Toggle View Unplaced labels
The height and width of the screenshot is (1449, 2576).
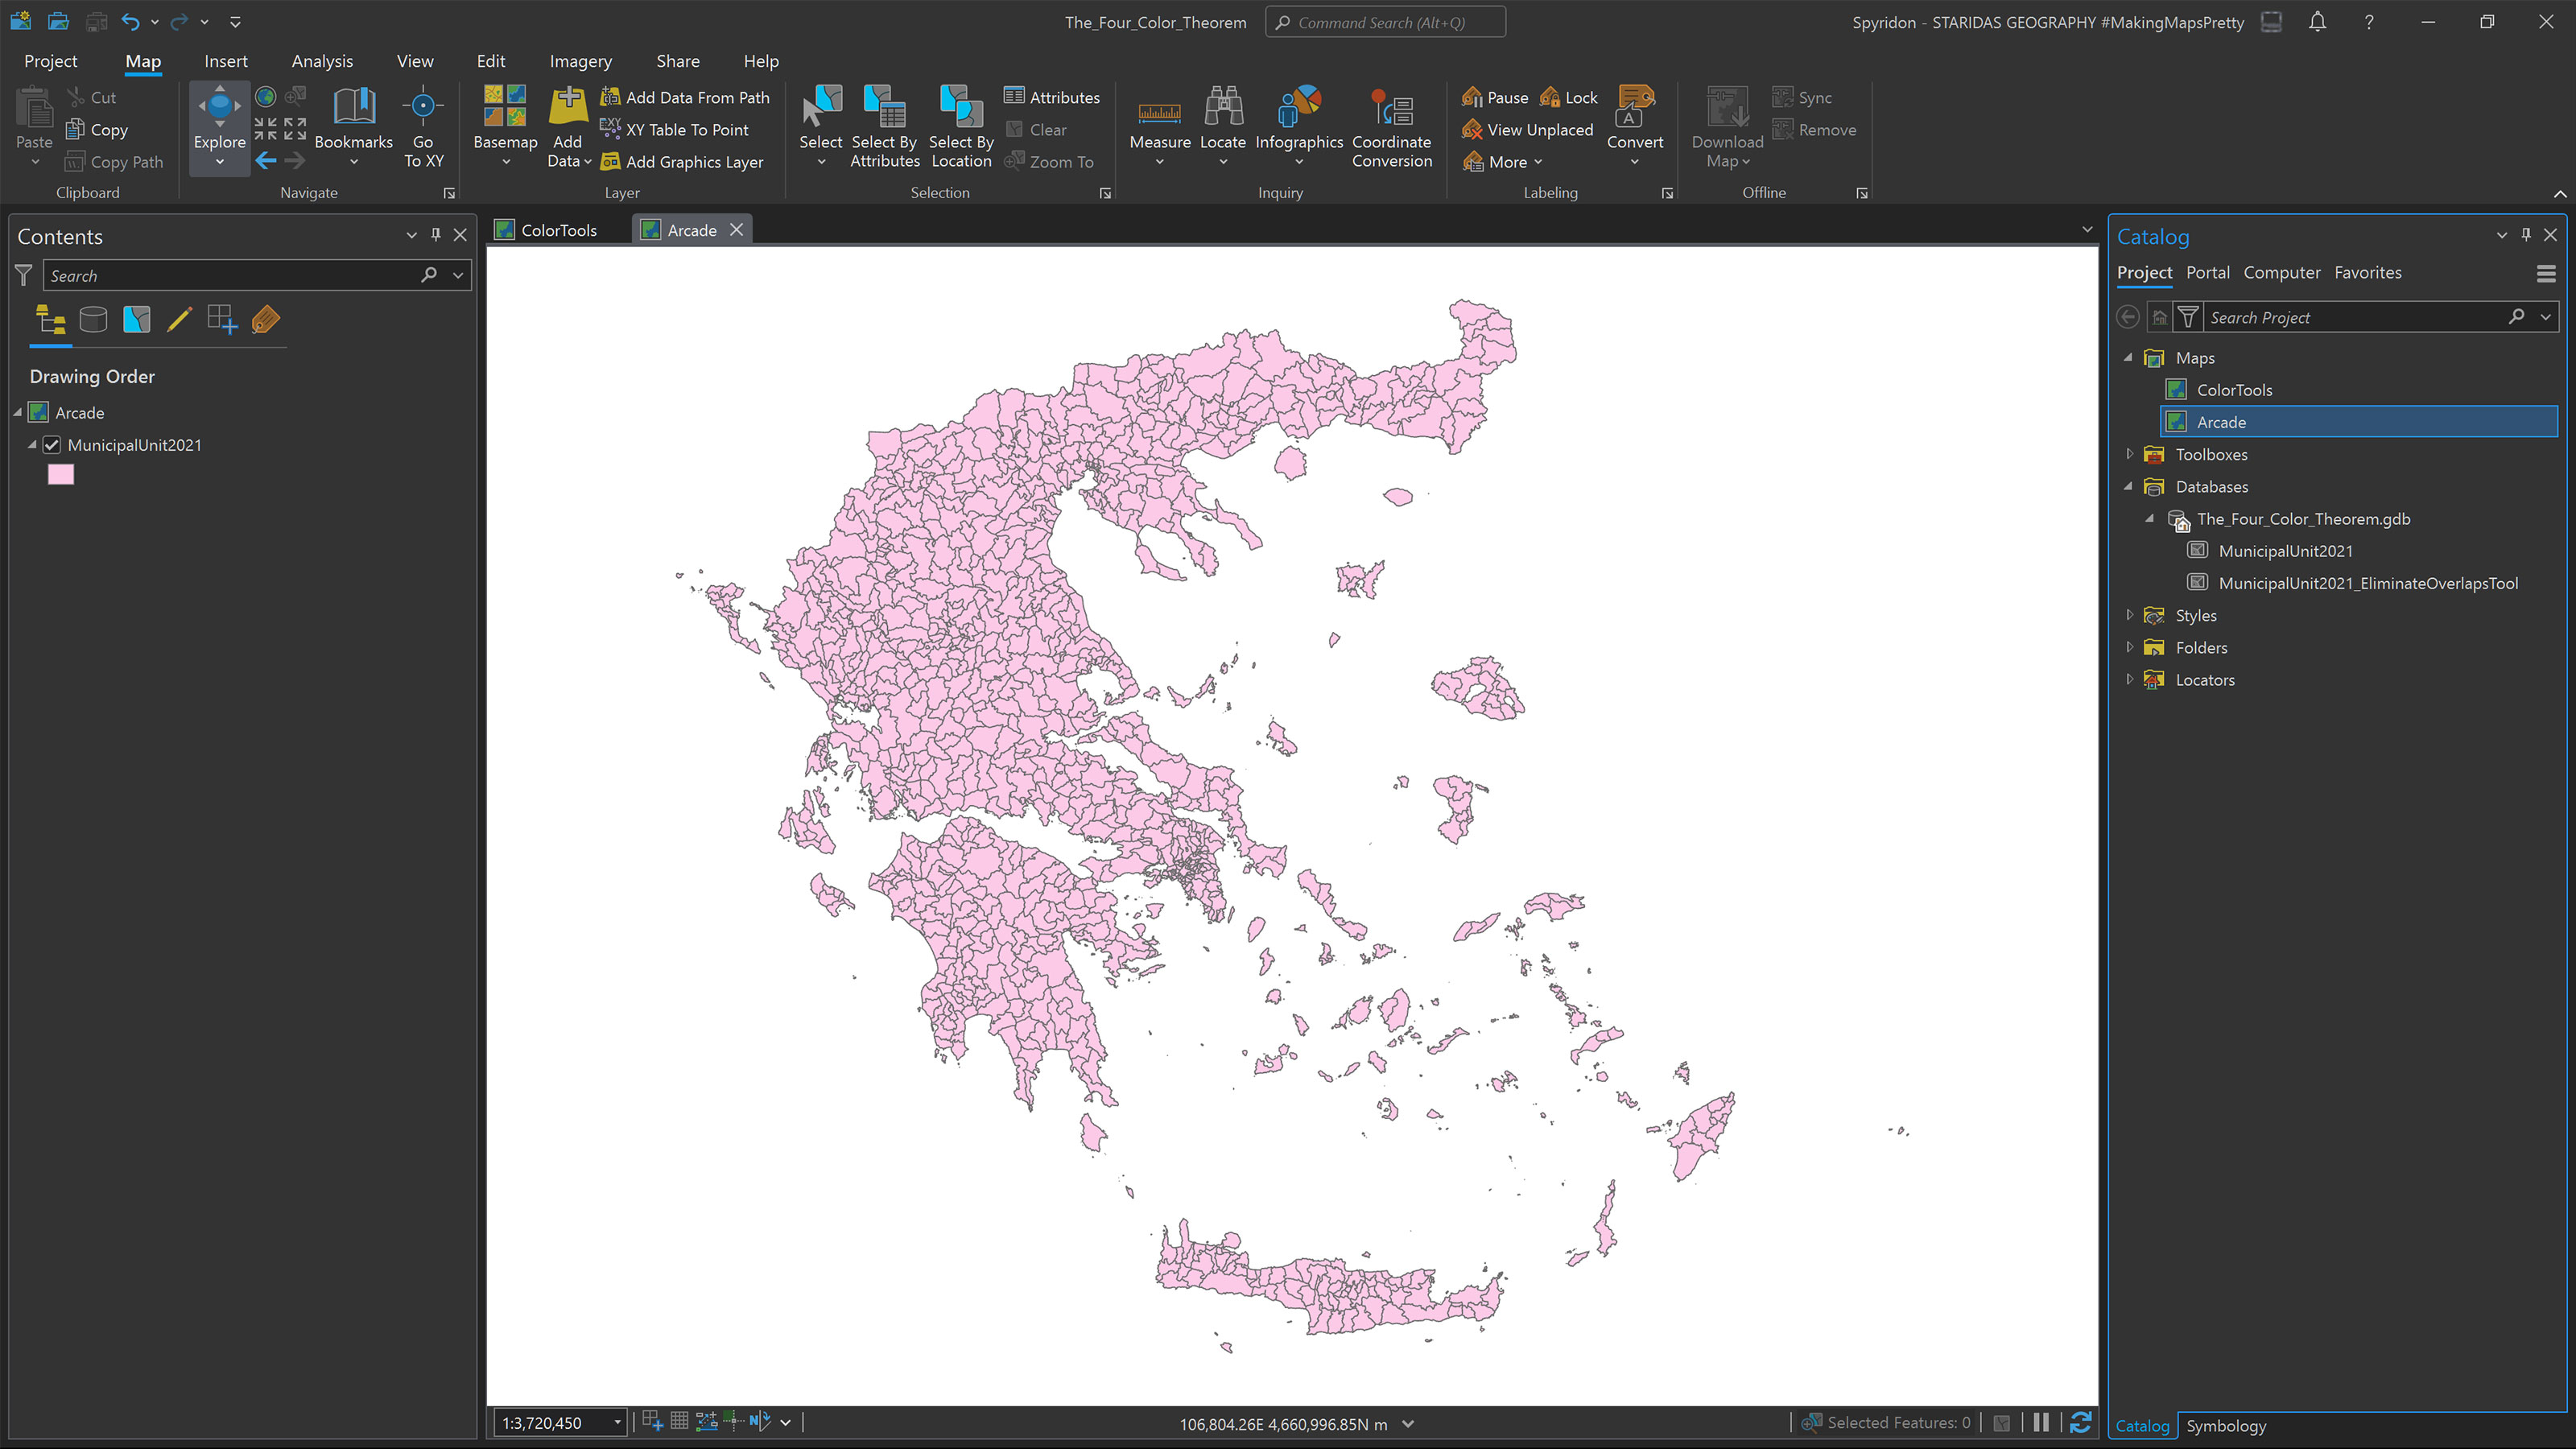[1528, 130]
